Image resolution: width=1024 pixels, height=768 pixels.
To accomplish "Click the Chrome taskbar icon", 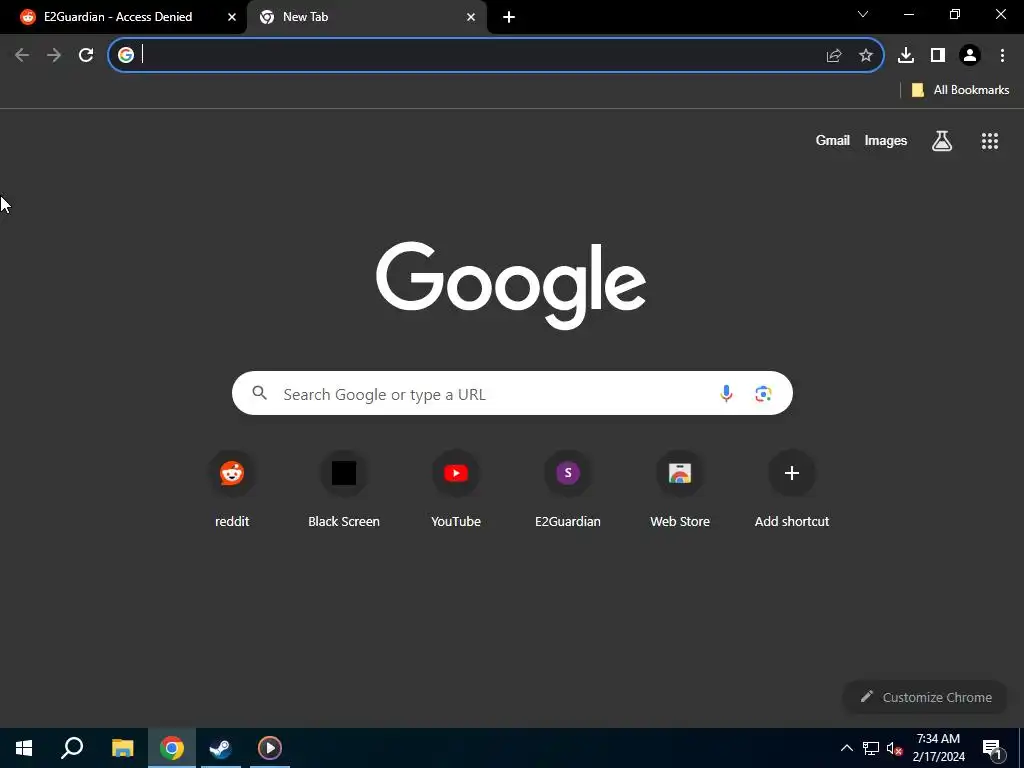I will pyautogui.click(x=172, y=748).
